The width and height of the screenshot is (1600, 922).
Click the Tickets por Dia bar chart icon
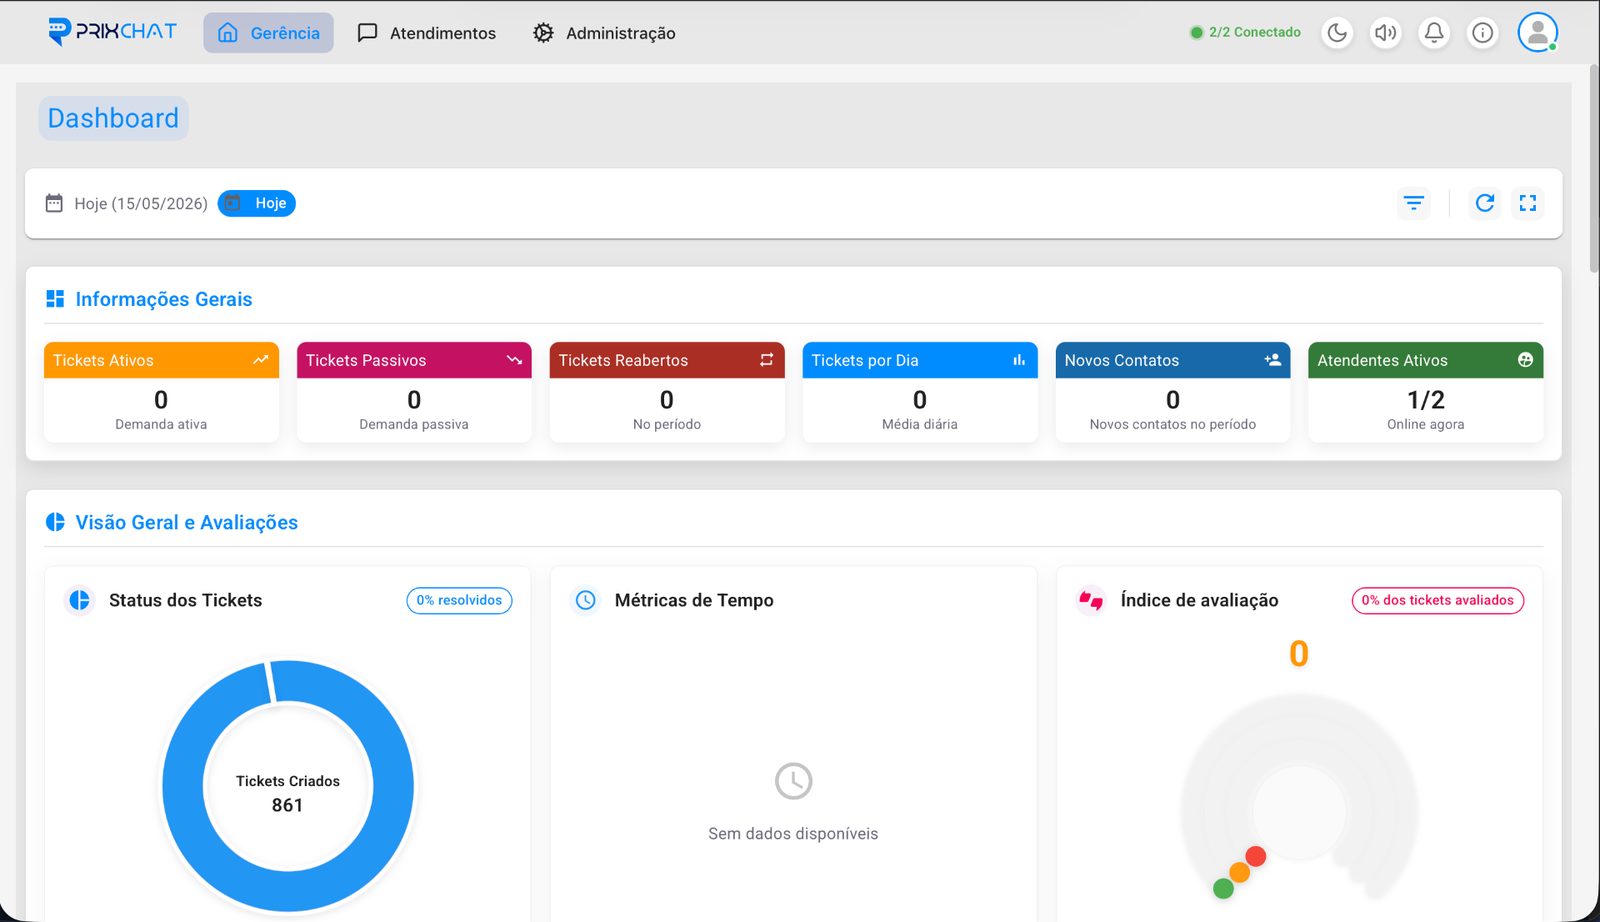(1019, 360)
